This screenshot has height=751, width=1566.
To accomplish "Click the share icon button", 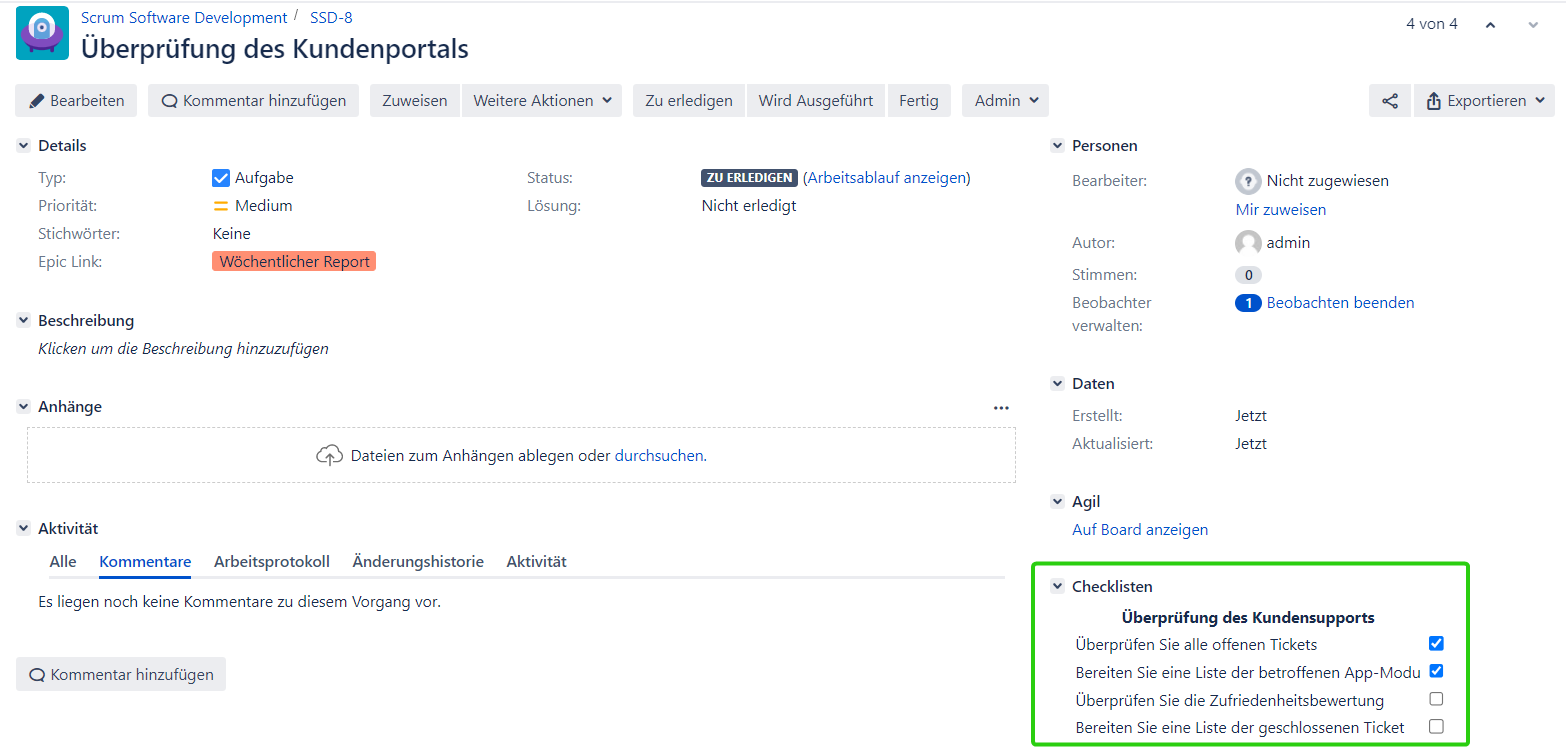I will (1389, 101).
